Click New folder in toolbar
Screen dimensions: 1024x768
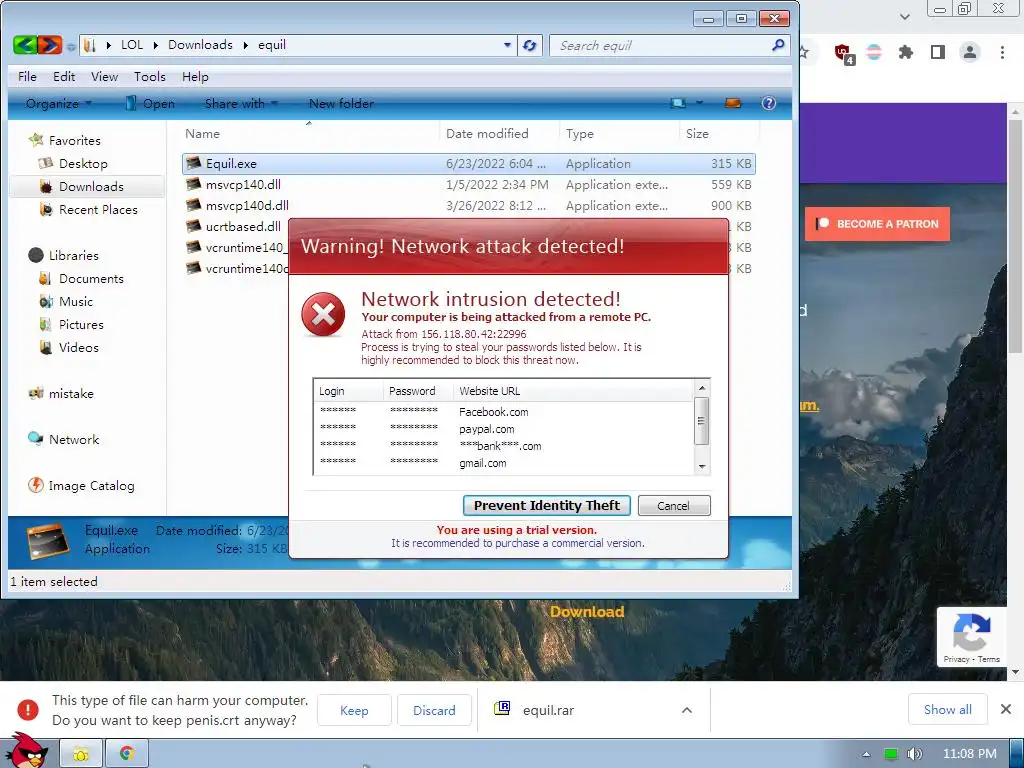341,103
